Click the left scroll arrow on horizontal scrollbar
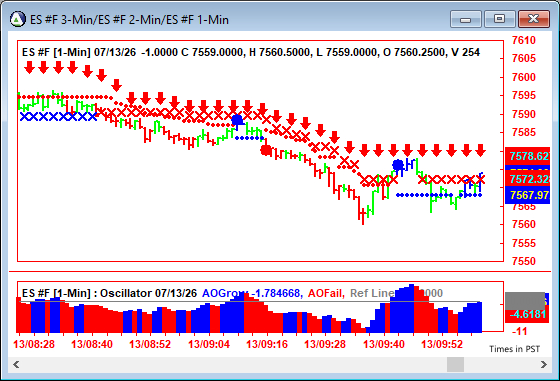The width and height of the screenshot is (560, 381). [x=16, y=365]
